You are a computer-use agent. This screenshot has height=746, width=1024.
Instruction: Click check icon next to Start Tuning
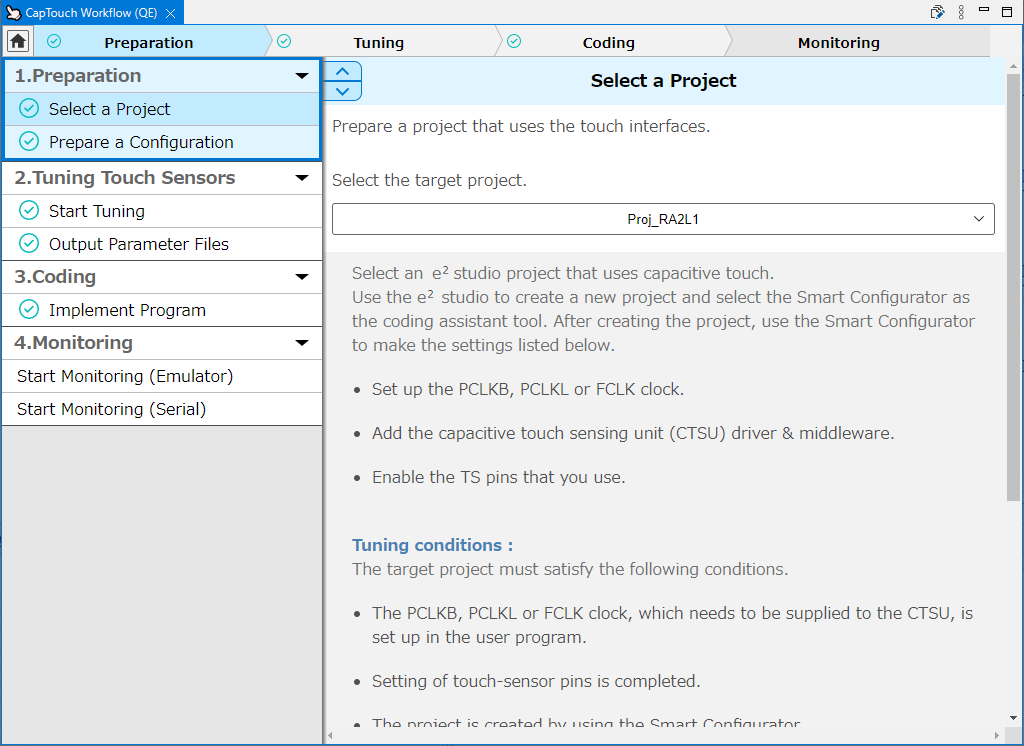pyautogui.click(x=29, y=210)
